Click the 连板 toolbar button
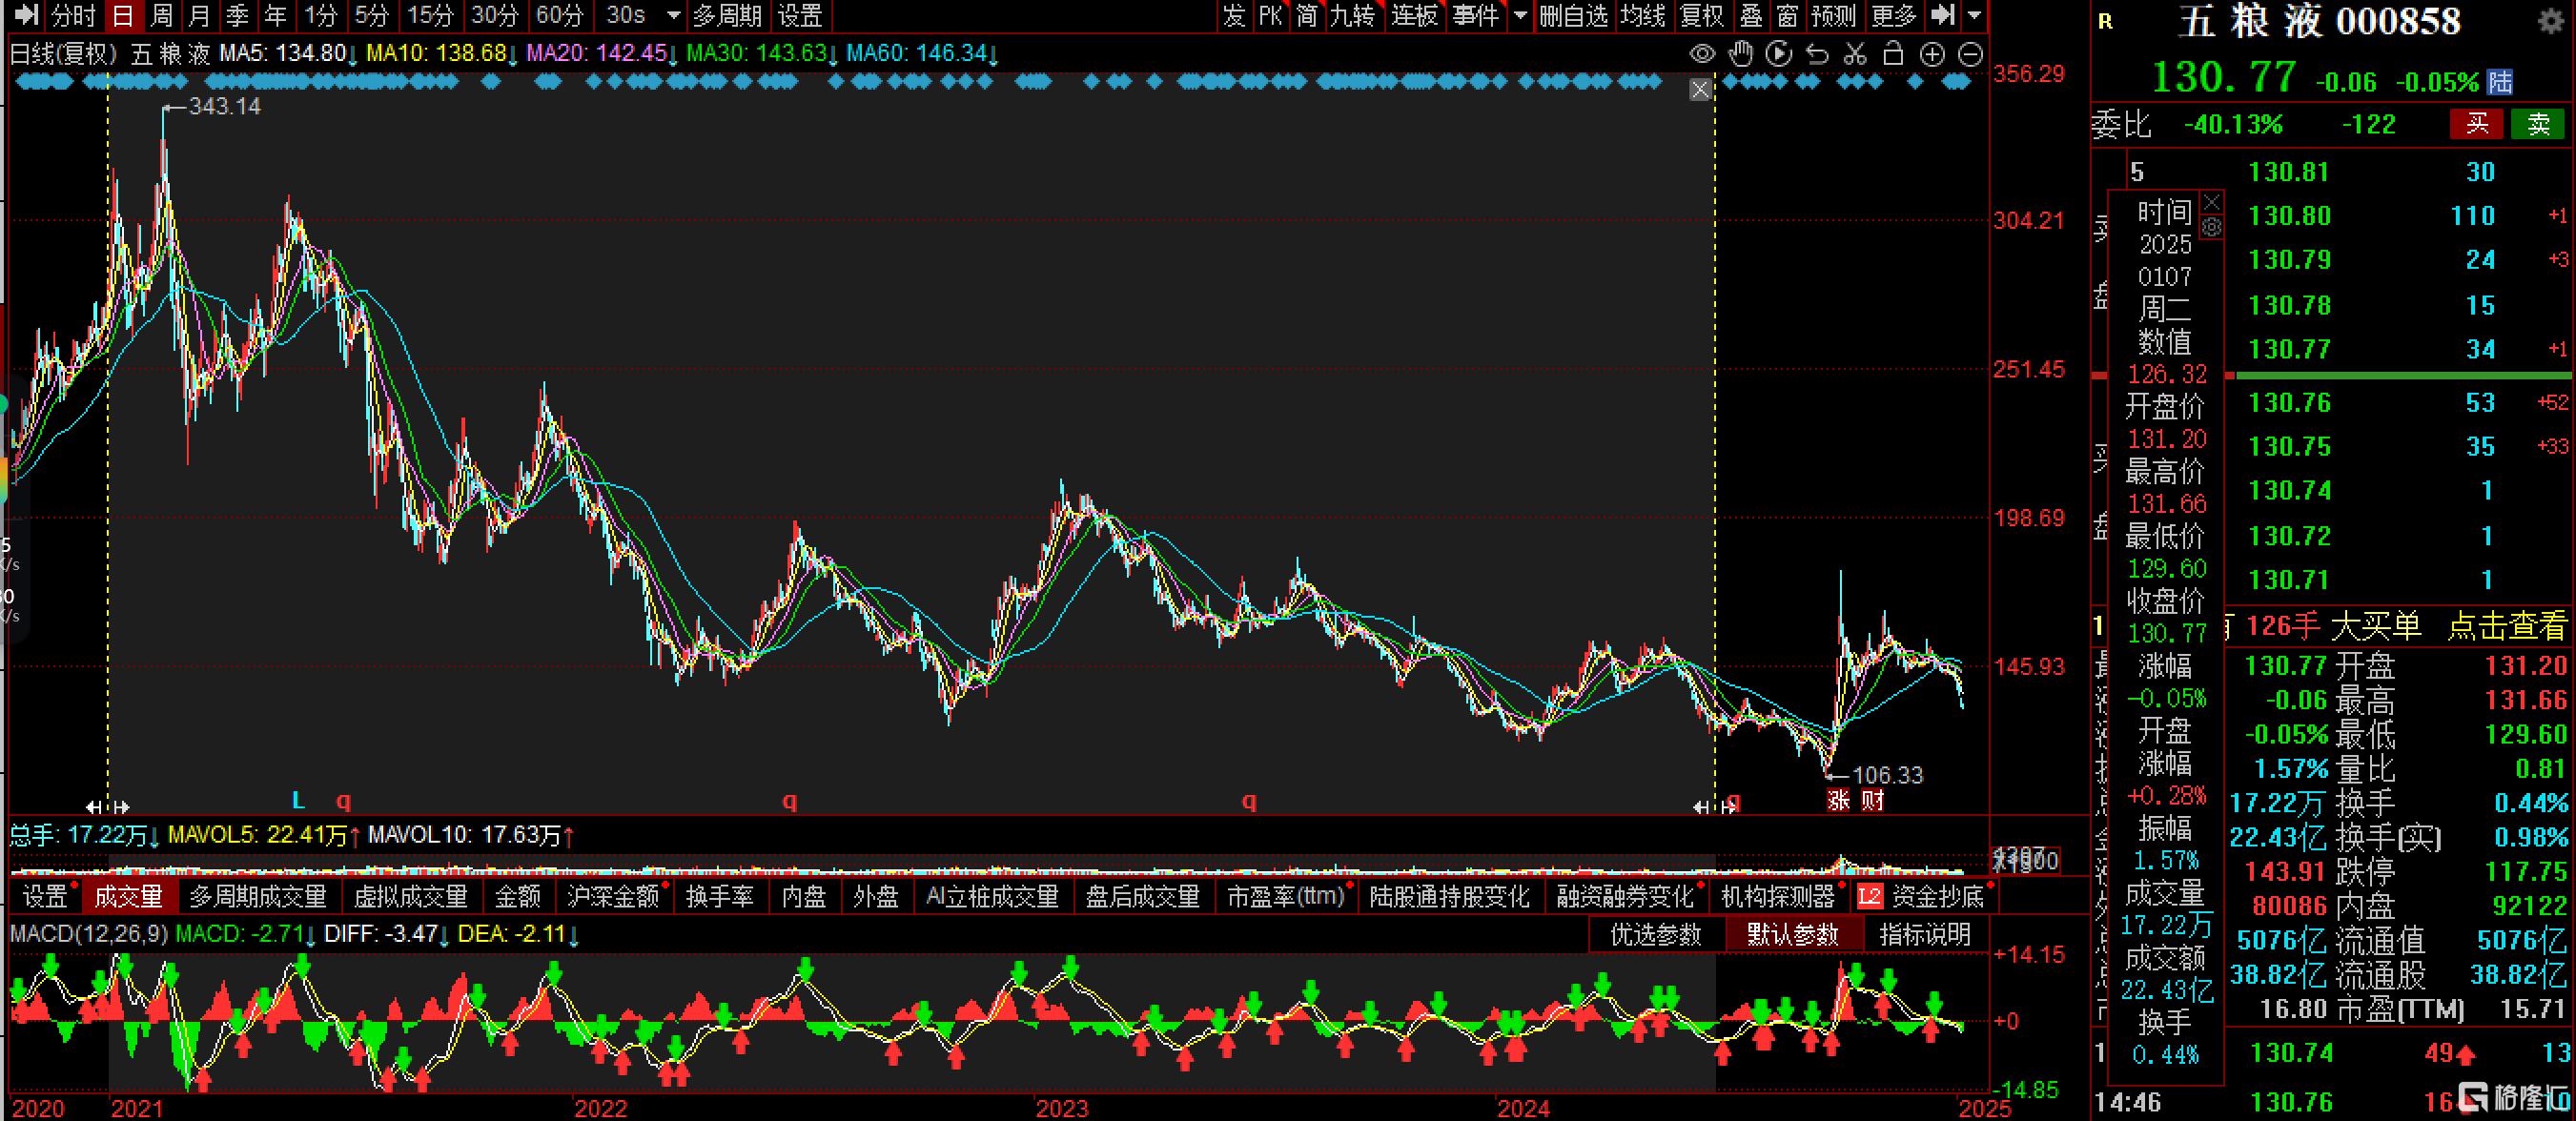Image resolution: width=2576 pixels, height=1121 pixels. pos(1414,15)
